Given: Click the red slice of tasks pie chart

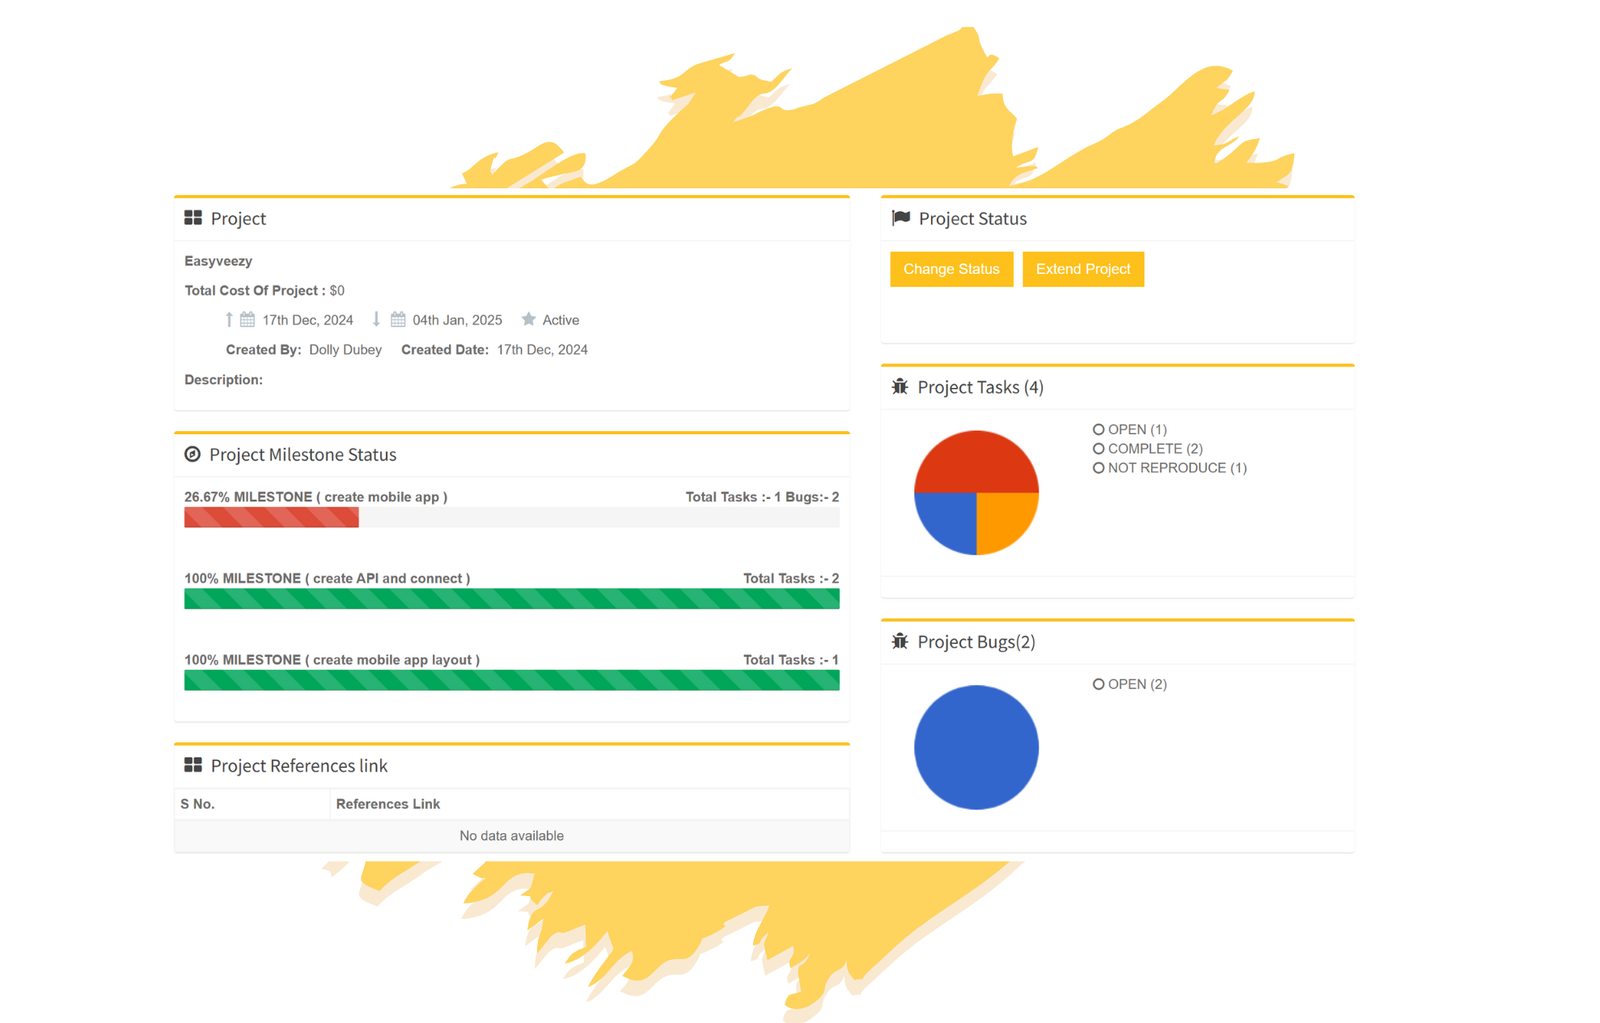Looking at the screenshot, I should pos(976,461).
